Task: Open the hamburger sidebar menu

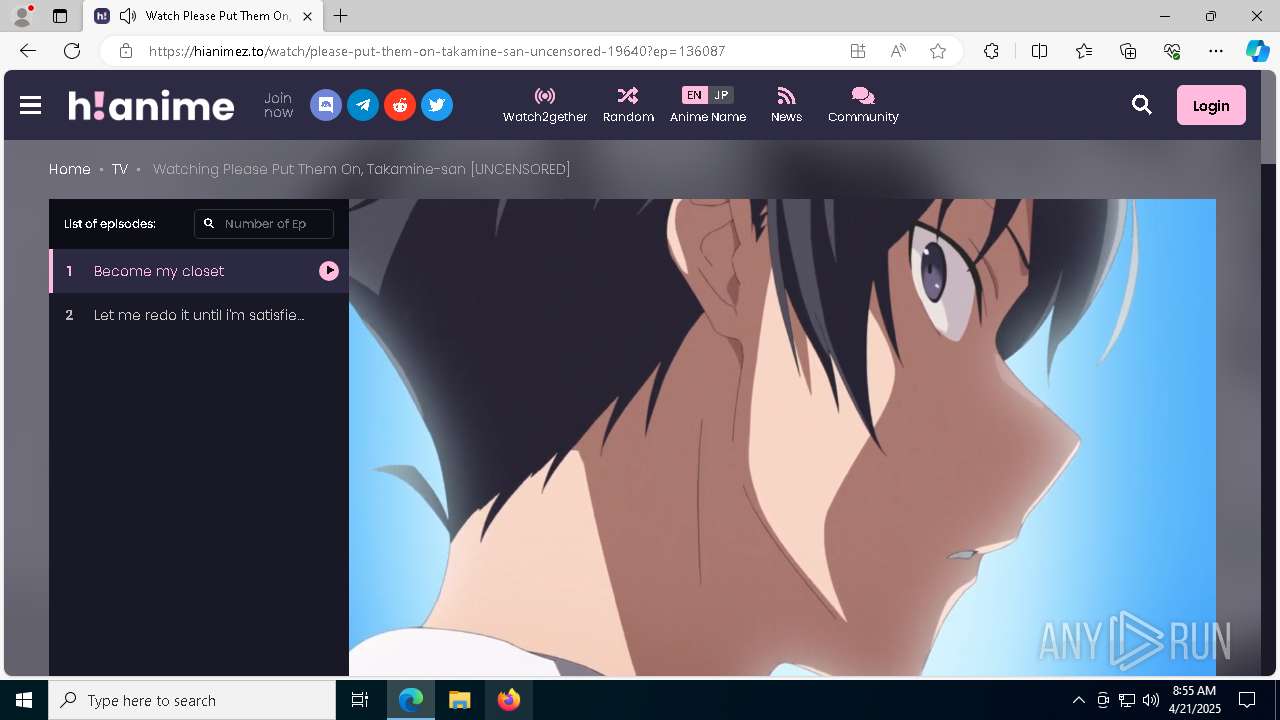Action: point(30,105)
